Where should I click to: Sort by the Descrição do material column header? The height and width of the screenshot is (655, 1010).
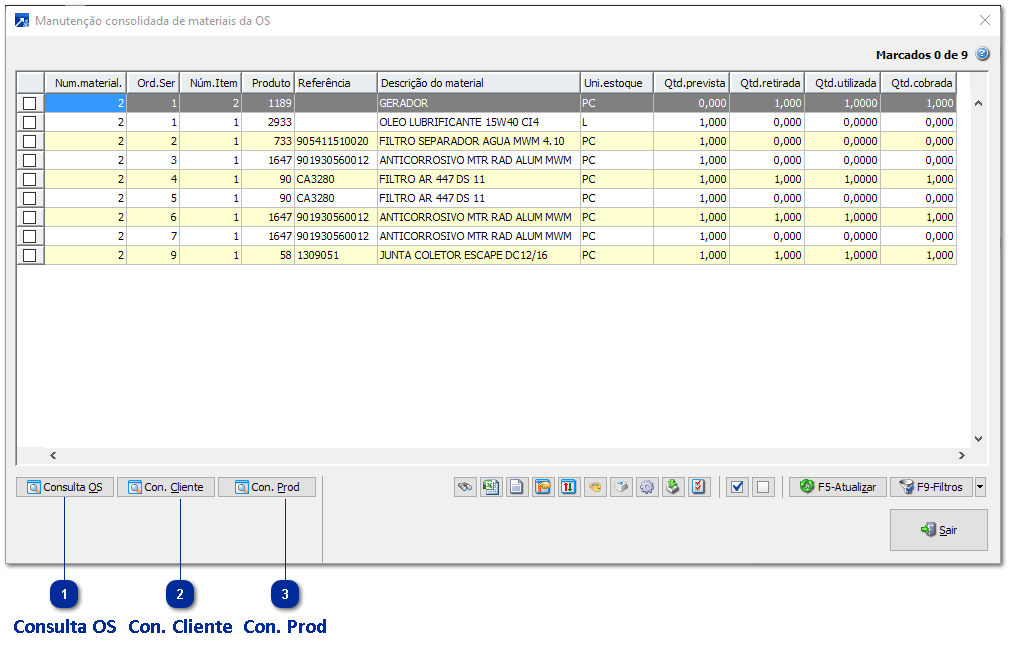[x=478, y=83]
